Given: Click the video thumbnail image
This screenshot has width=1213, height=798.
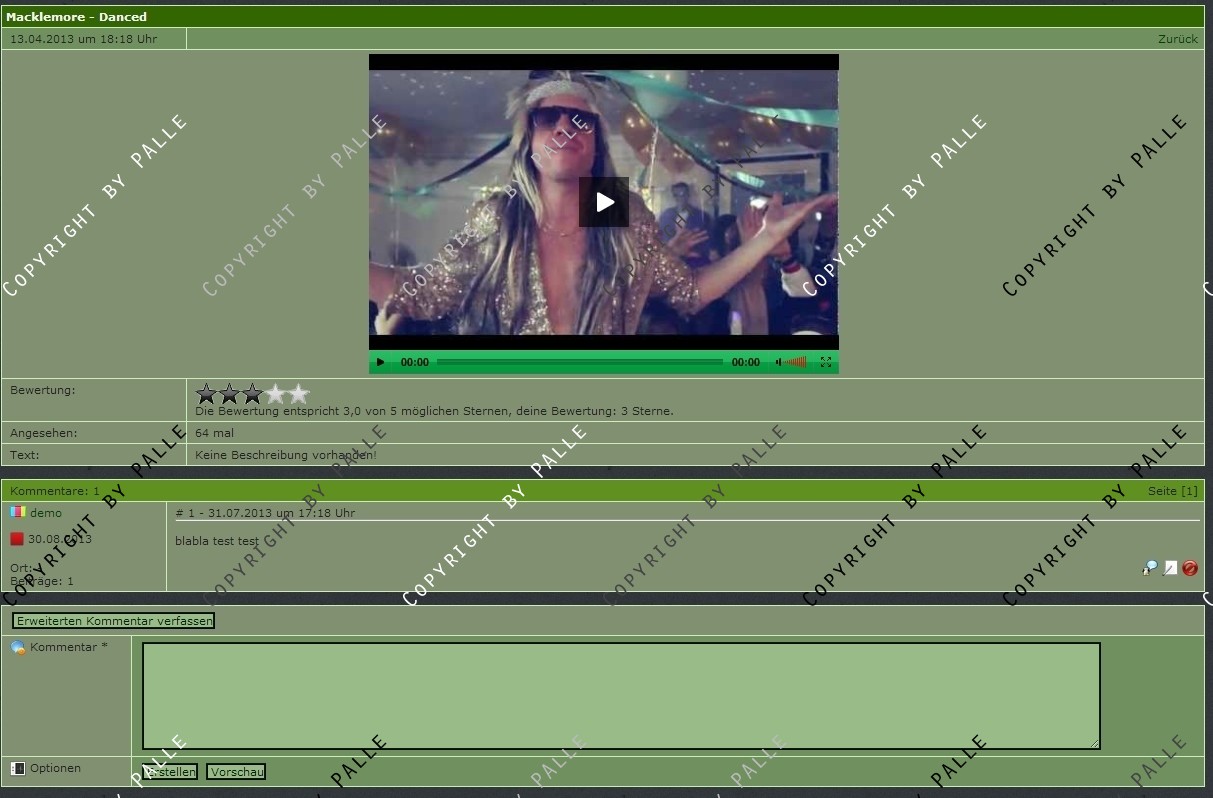Looking at the screenshot, I should pos(604,202).
